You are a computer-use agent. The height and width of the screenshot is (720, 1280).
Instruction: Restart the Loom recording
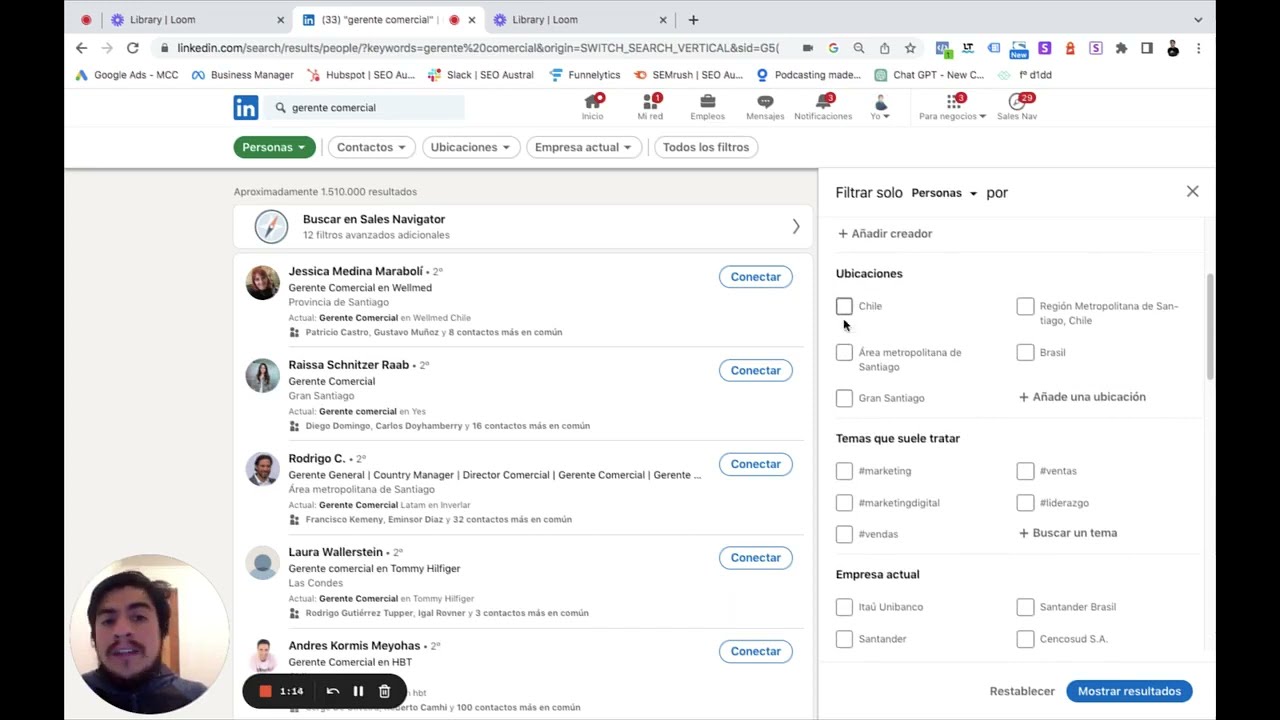coord(333,691)
